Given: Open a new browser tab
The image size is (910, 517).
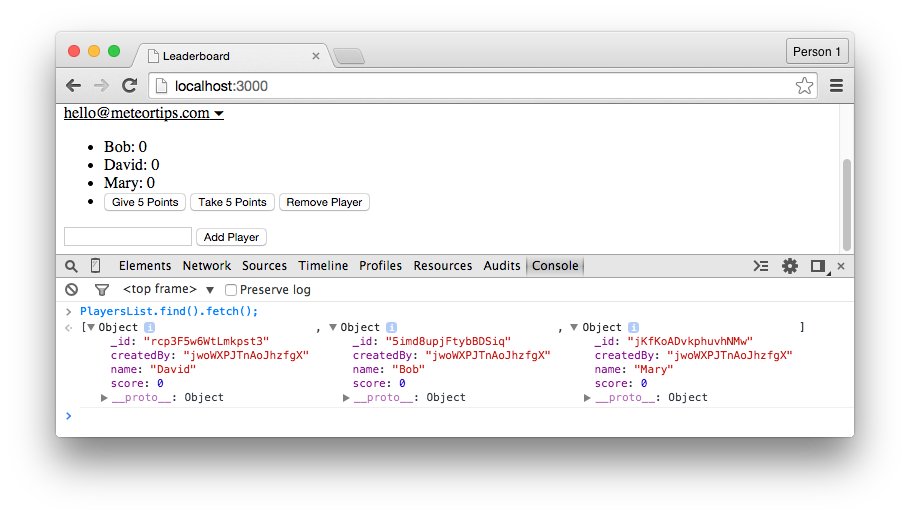Looking at the screenshot, I should pos(349,56).
